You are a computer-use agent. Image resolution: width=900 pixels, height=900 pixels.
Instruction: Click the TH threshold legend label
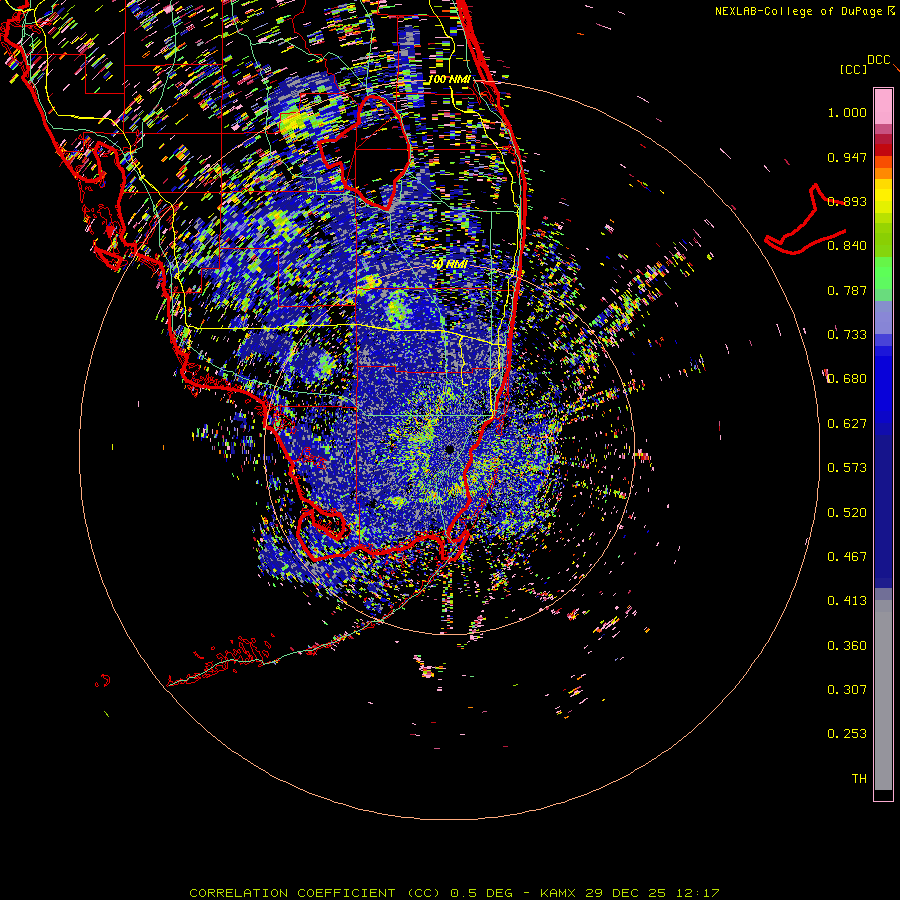coord(859,779)
